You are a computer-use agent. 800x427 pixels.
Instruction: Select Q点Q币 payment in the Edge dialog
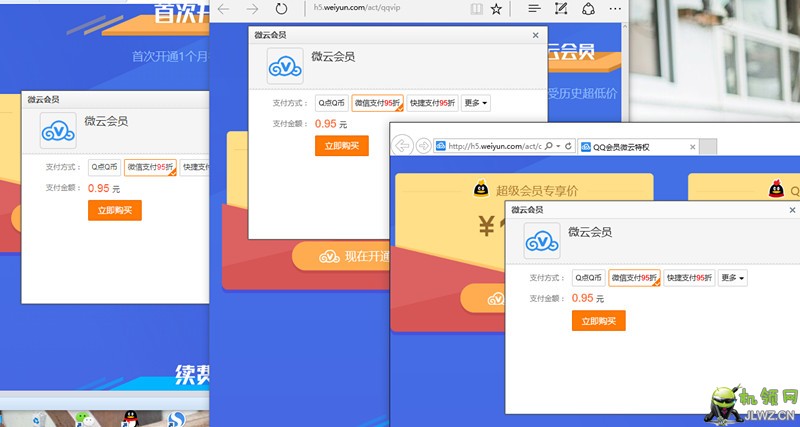pyautogui.click(x=332, y=103)
